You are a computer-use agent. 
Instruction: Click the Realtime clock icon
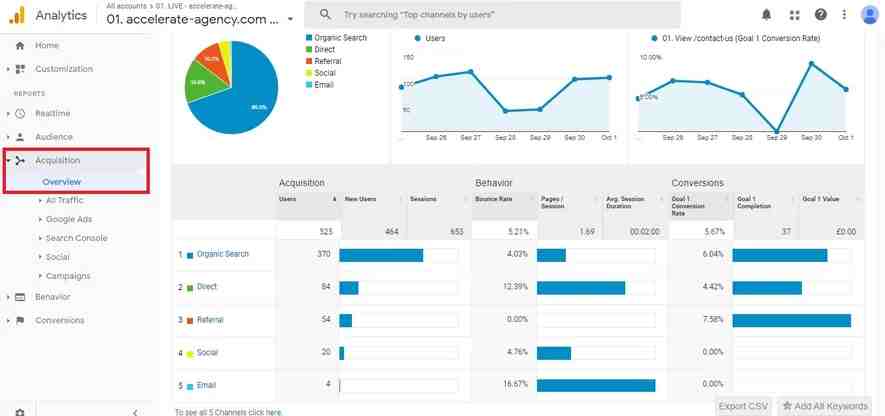(x=20, y=113)
